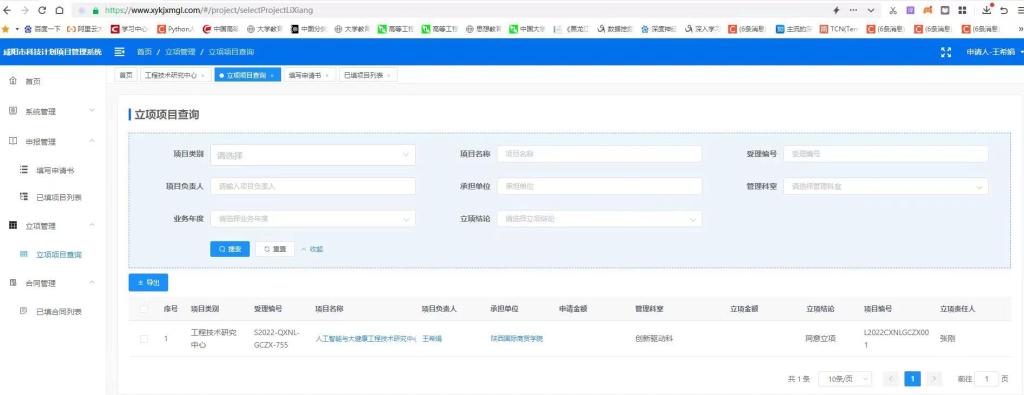Click the 首页 breadcrumb link
The height and width of the screenshot is (395, 1024).
144,52
